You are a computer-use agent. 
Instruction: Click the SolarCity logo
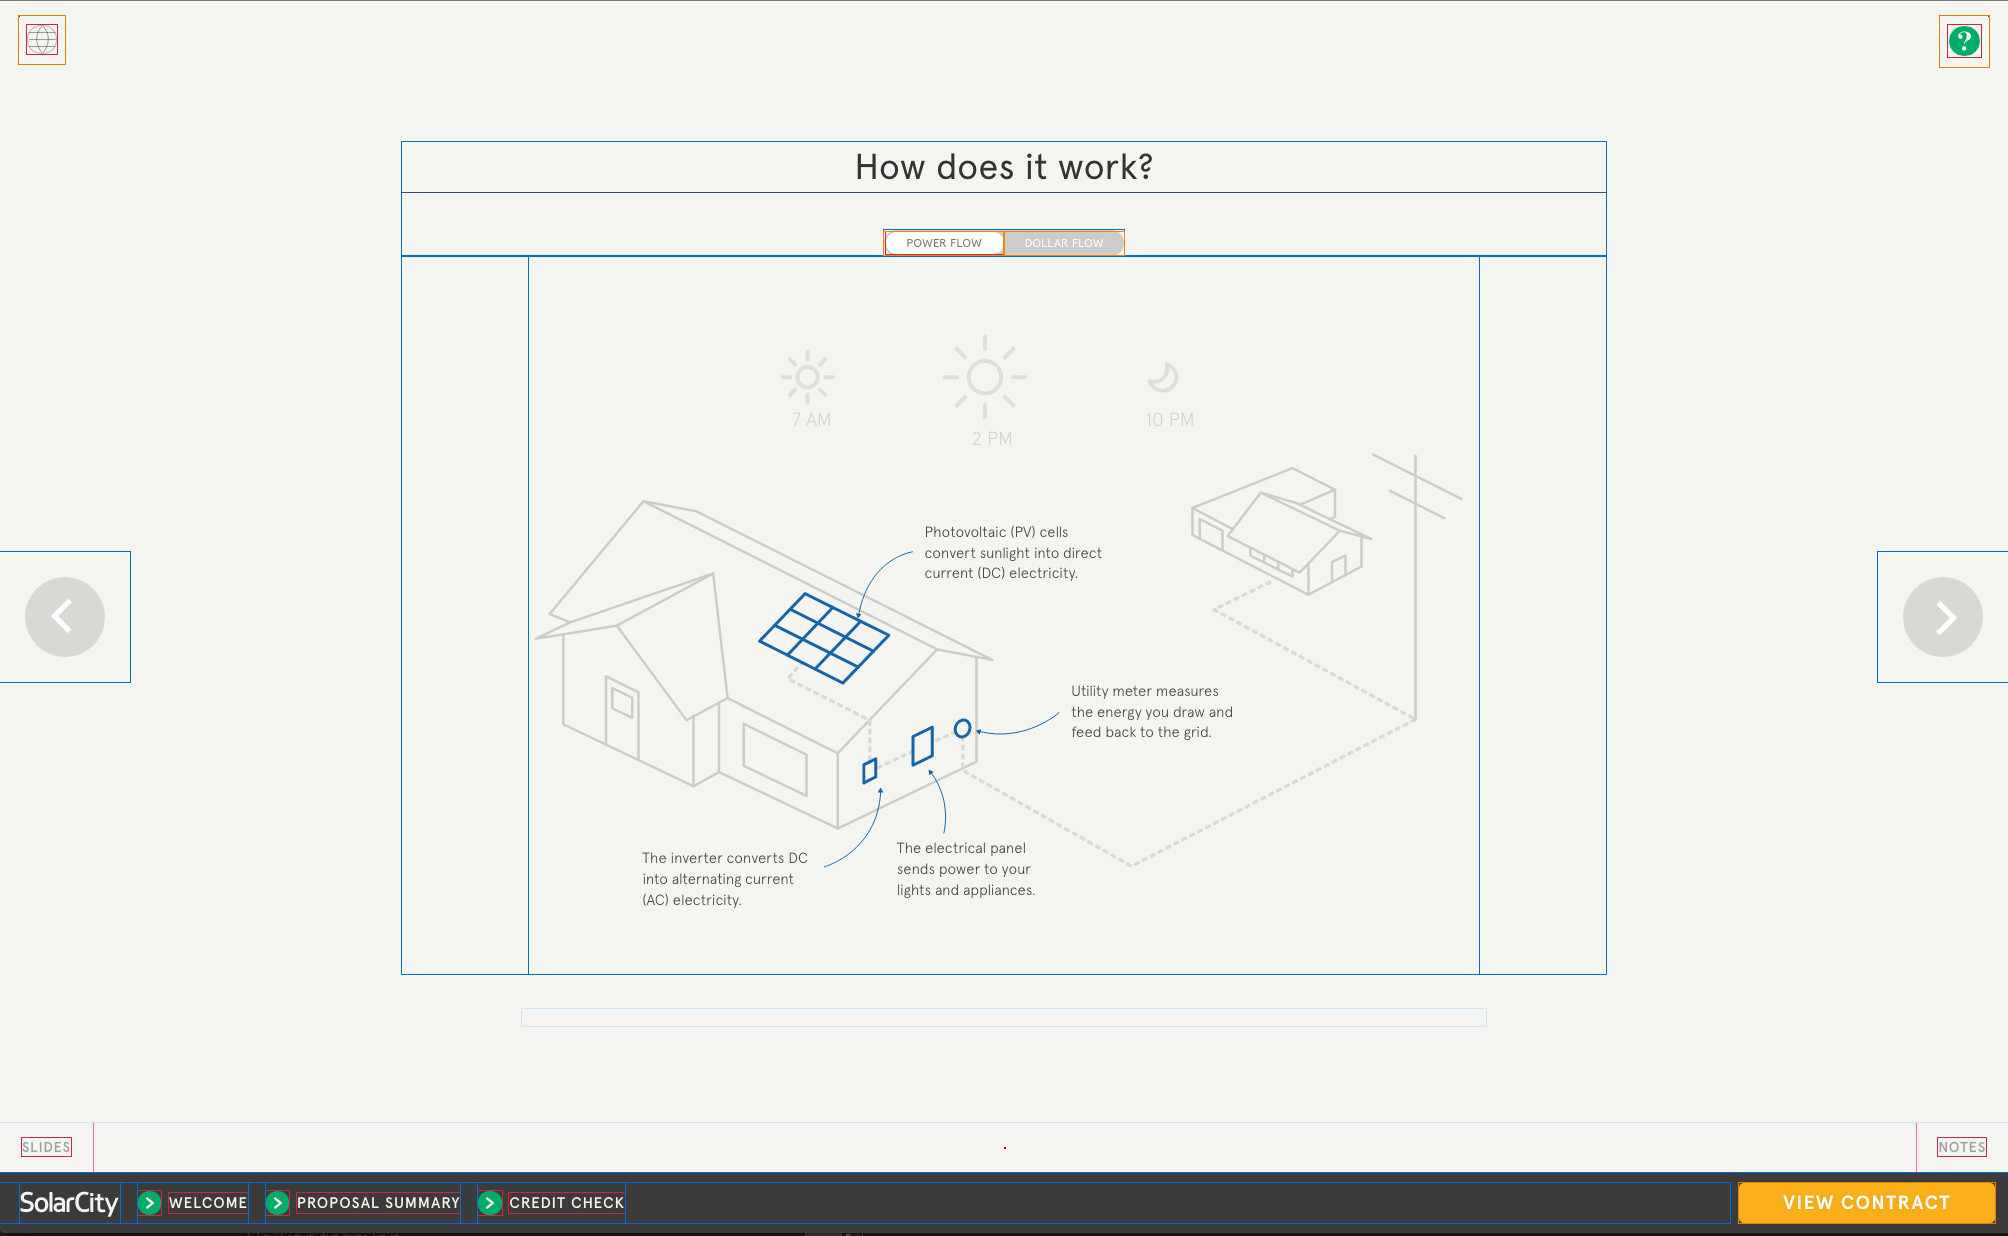tap(68, 1203)
